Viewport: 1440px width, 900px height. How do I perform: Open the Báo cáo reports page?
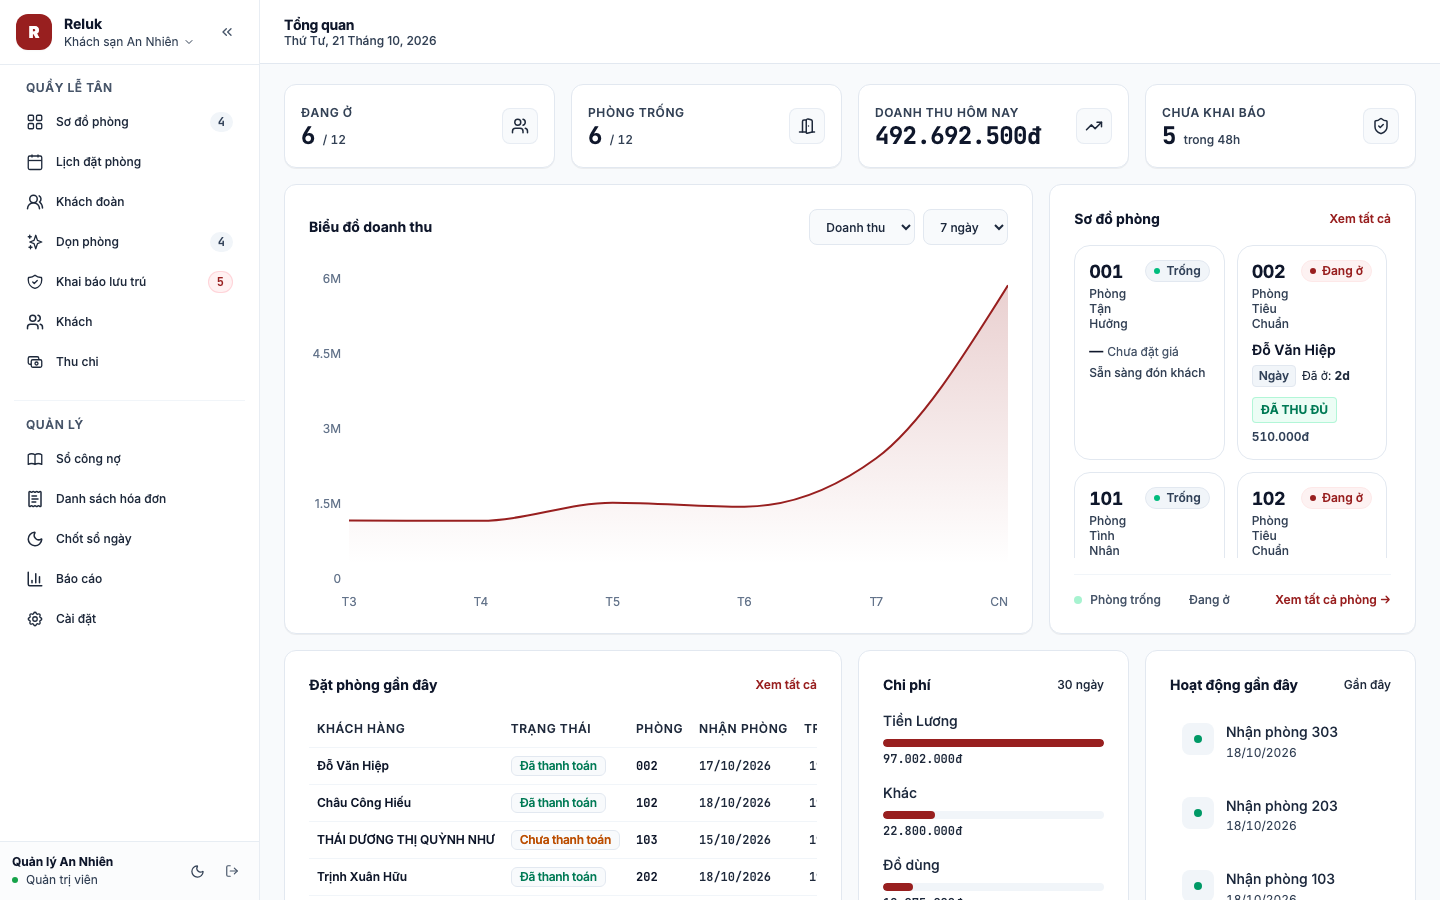[x=130, y=579]
